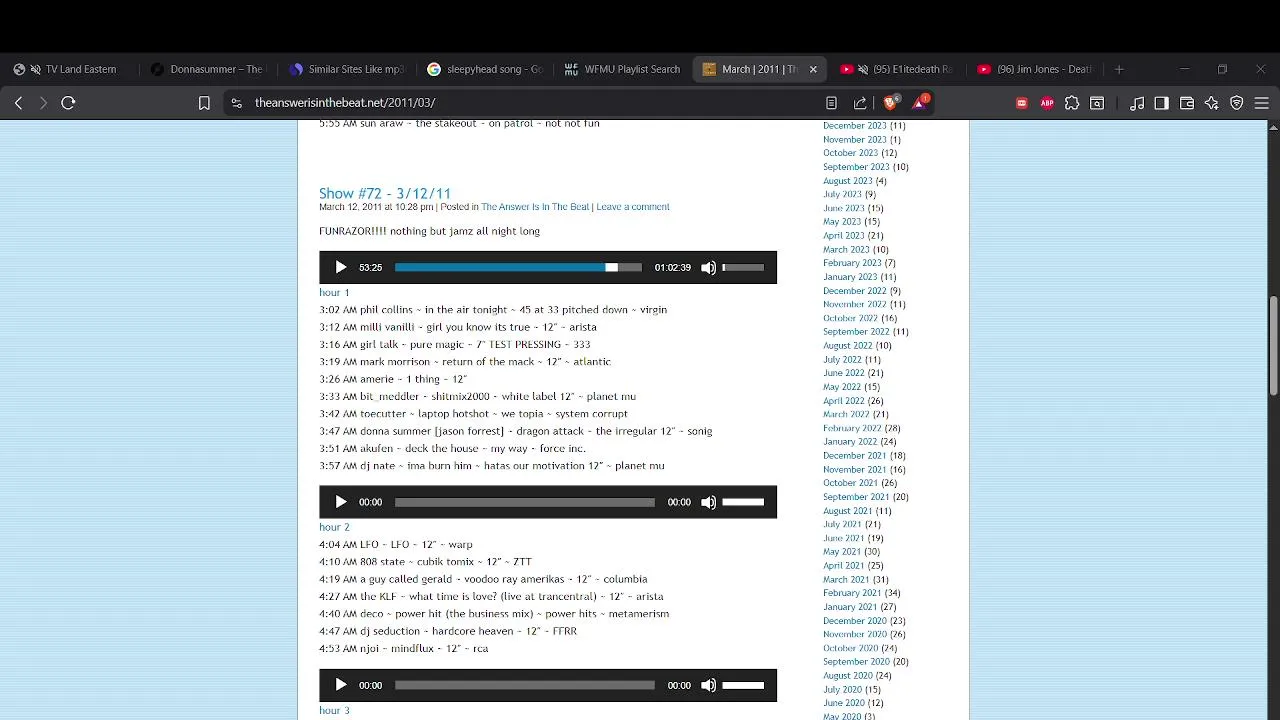Switch to the WFMU Playlist Search tab
1280x720 pixels.
[622, 69]
